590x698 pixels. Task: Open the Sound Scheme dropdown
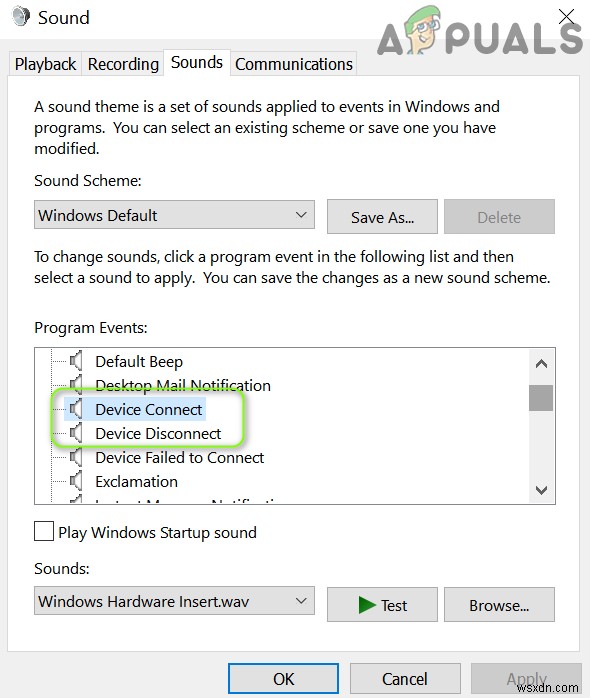[174, 215]
